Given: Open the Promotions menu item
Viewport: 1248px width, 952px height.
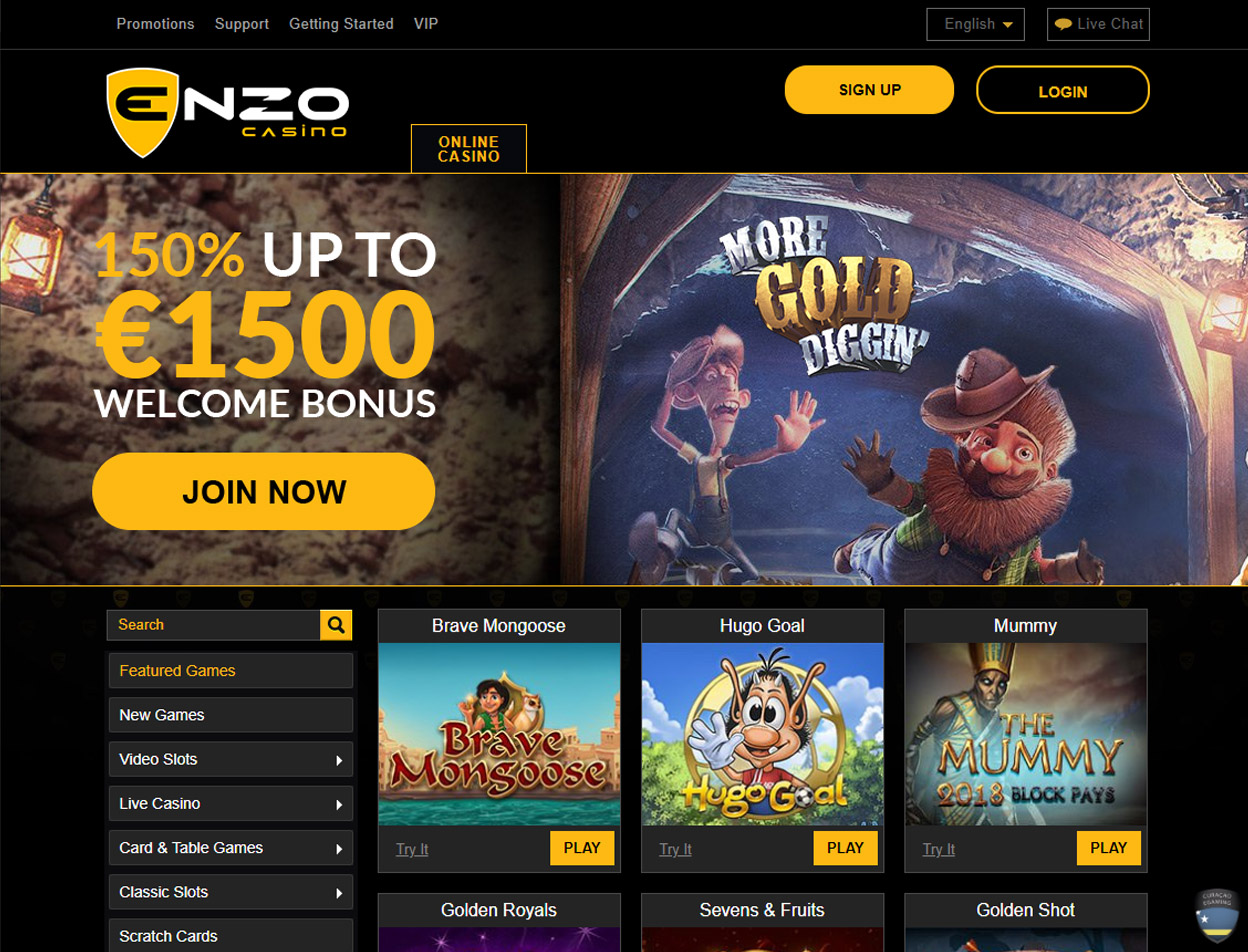Looking at the screenshot, I should [156, 24].
